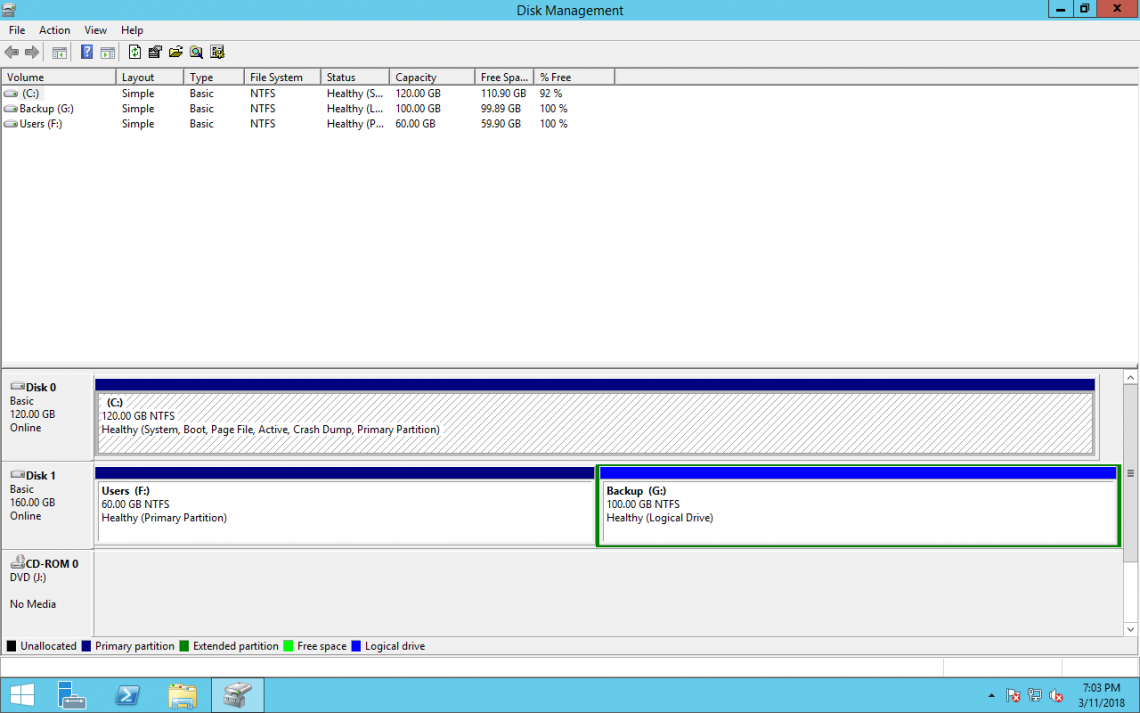Open the Action menu

coord(54,30)
